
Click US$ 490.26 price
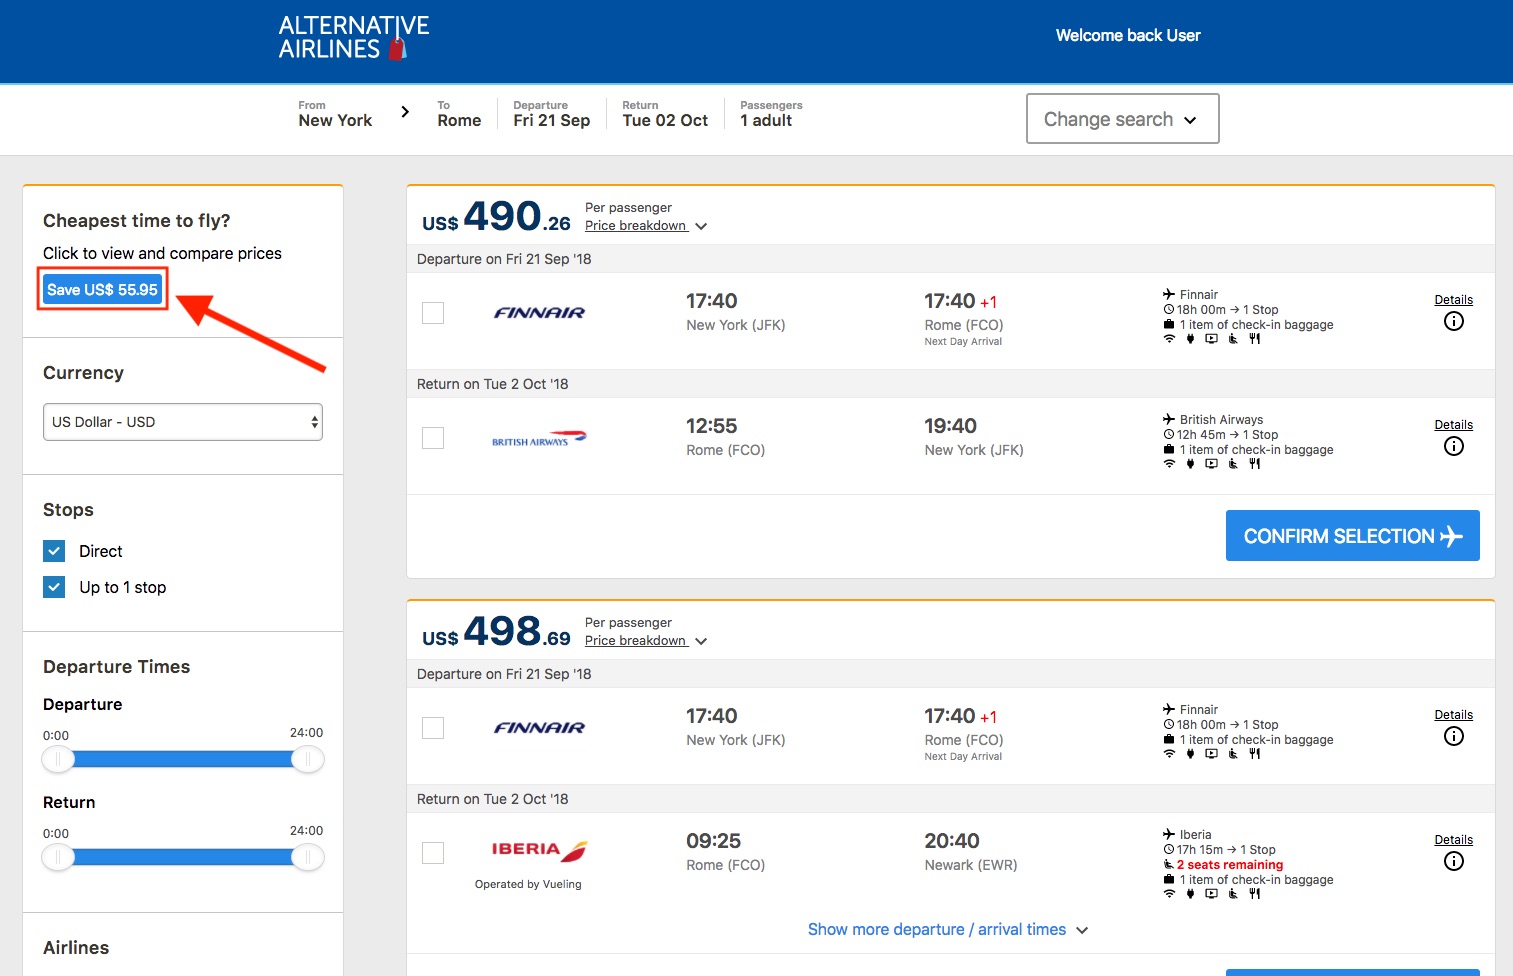[496, 216]
